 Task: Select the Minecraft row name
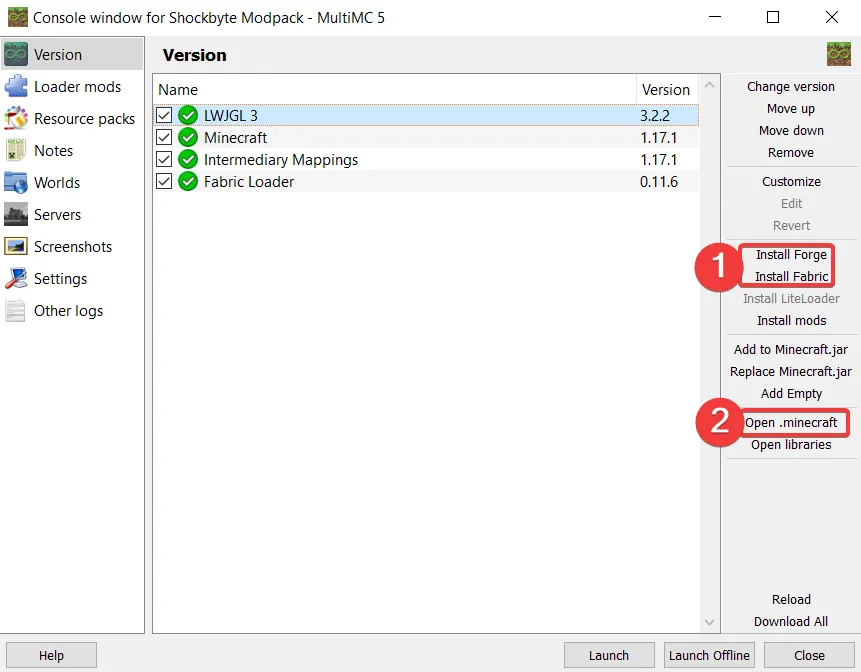(235, 138)
